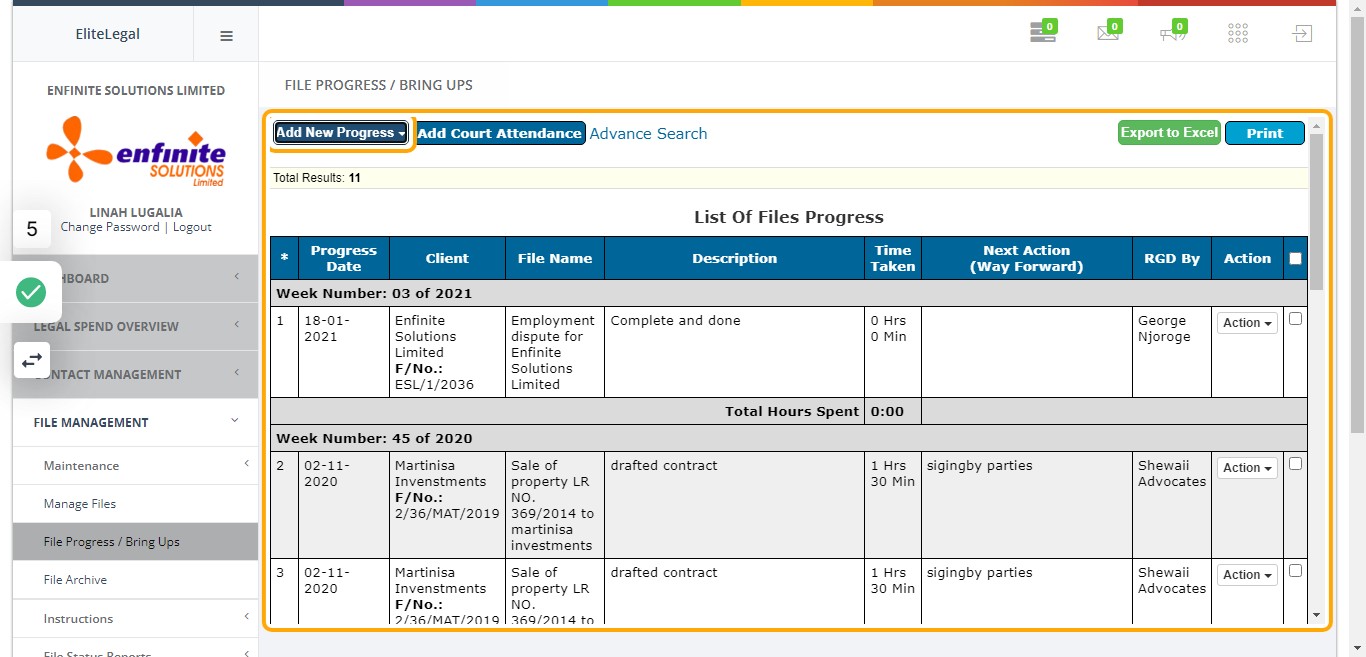This screenshot has height=657, width=1366.
Task: Click the Enfinite Solutions logo
Action: [x=136, y=151]
